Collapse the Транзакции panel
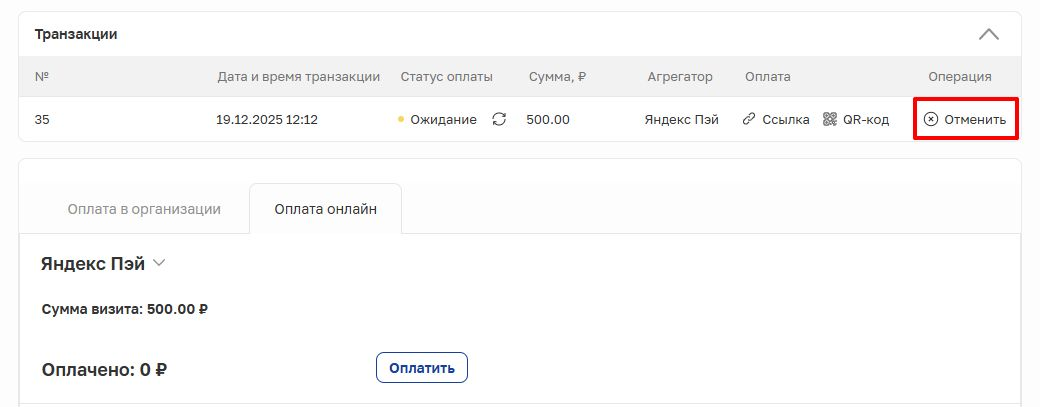The image size is (1040, 407). [x=988, y=34]
